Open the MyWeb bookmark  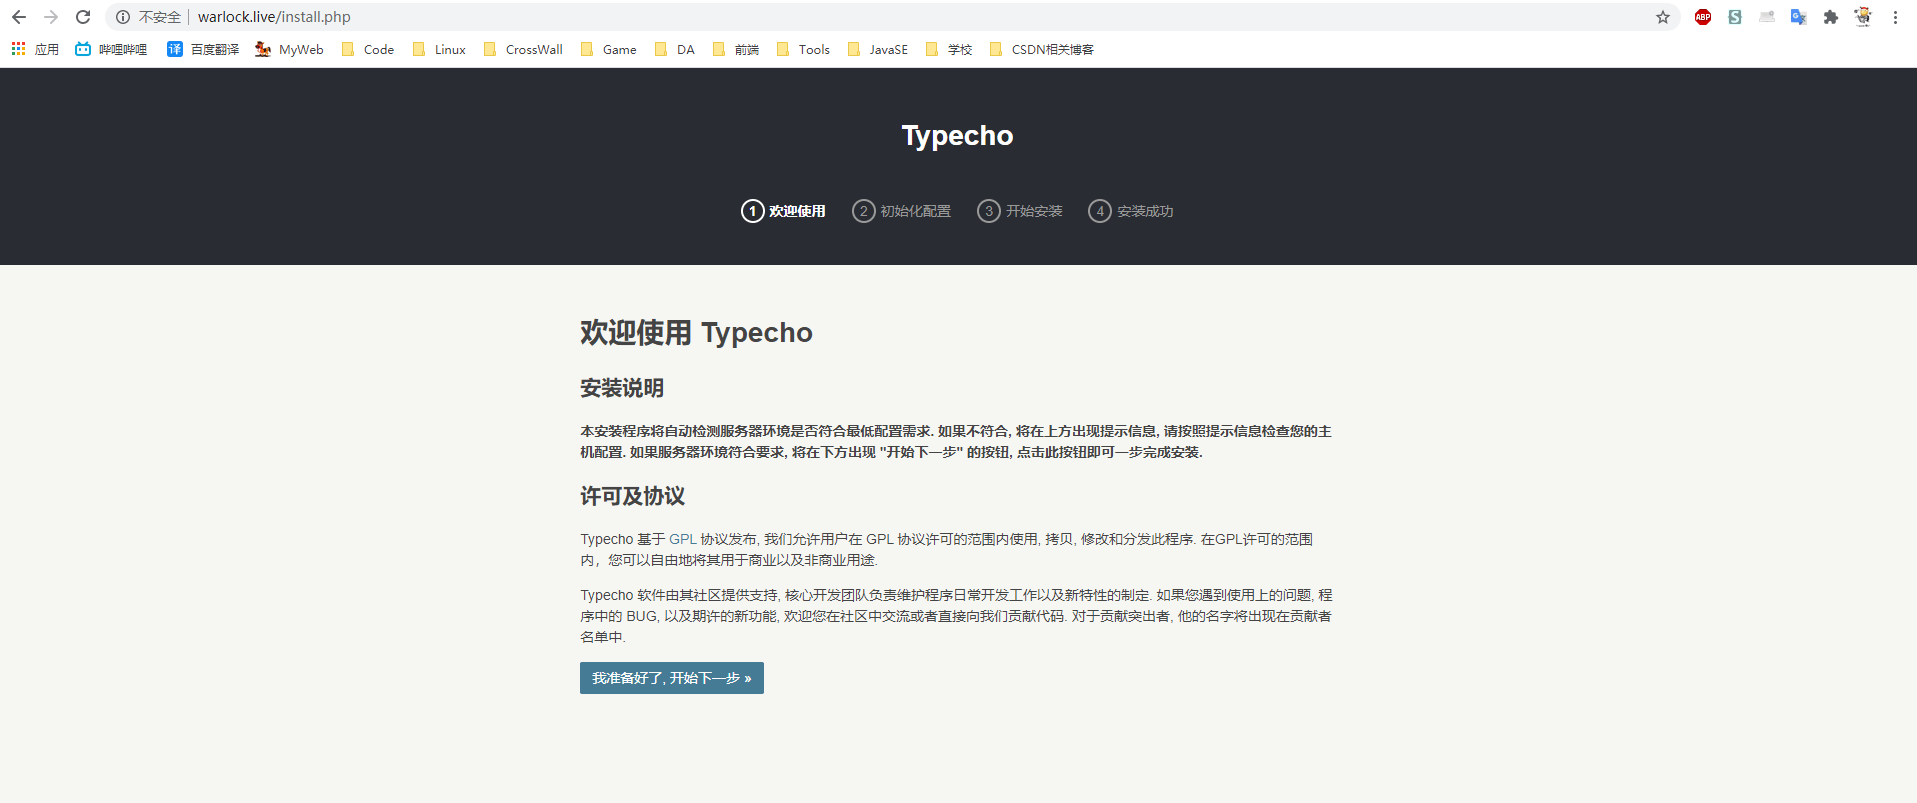point(289,49)
